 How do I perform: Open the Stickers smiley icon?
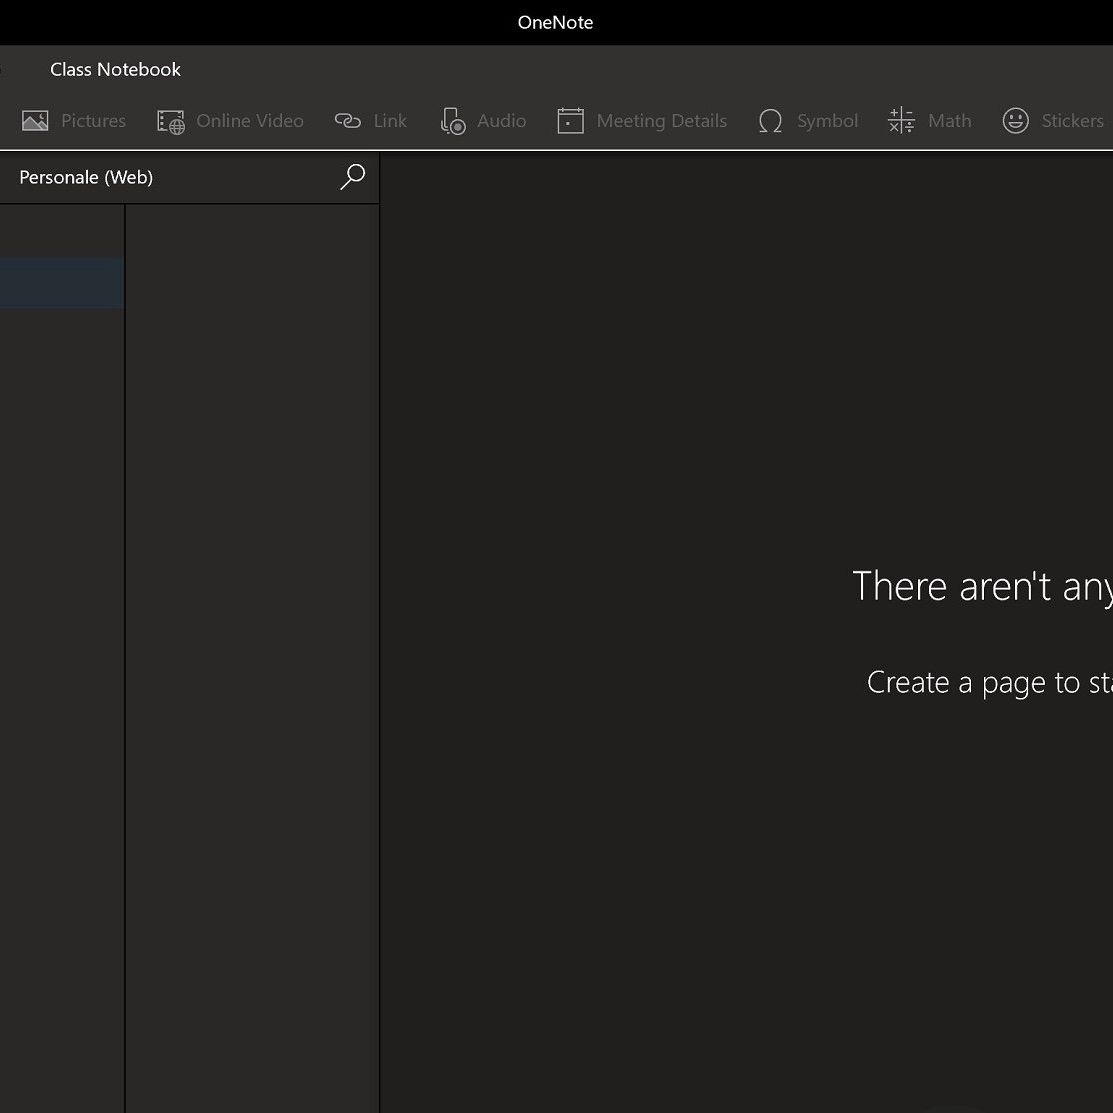(x=1015, y=121)
